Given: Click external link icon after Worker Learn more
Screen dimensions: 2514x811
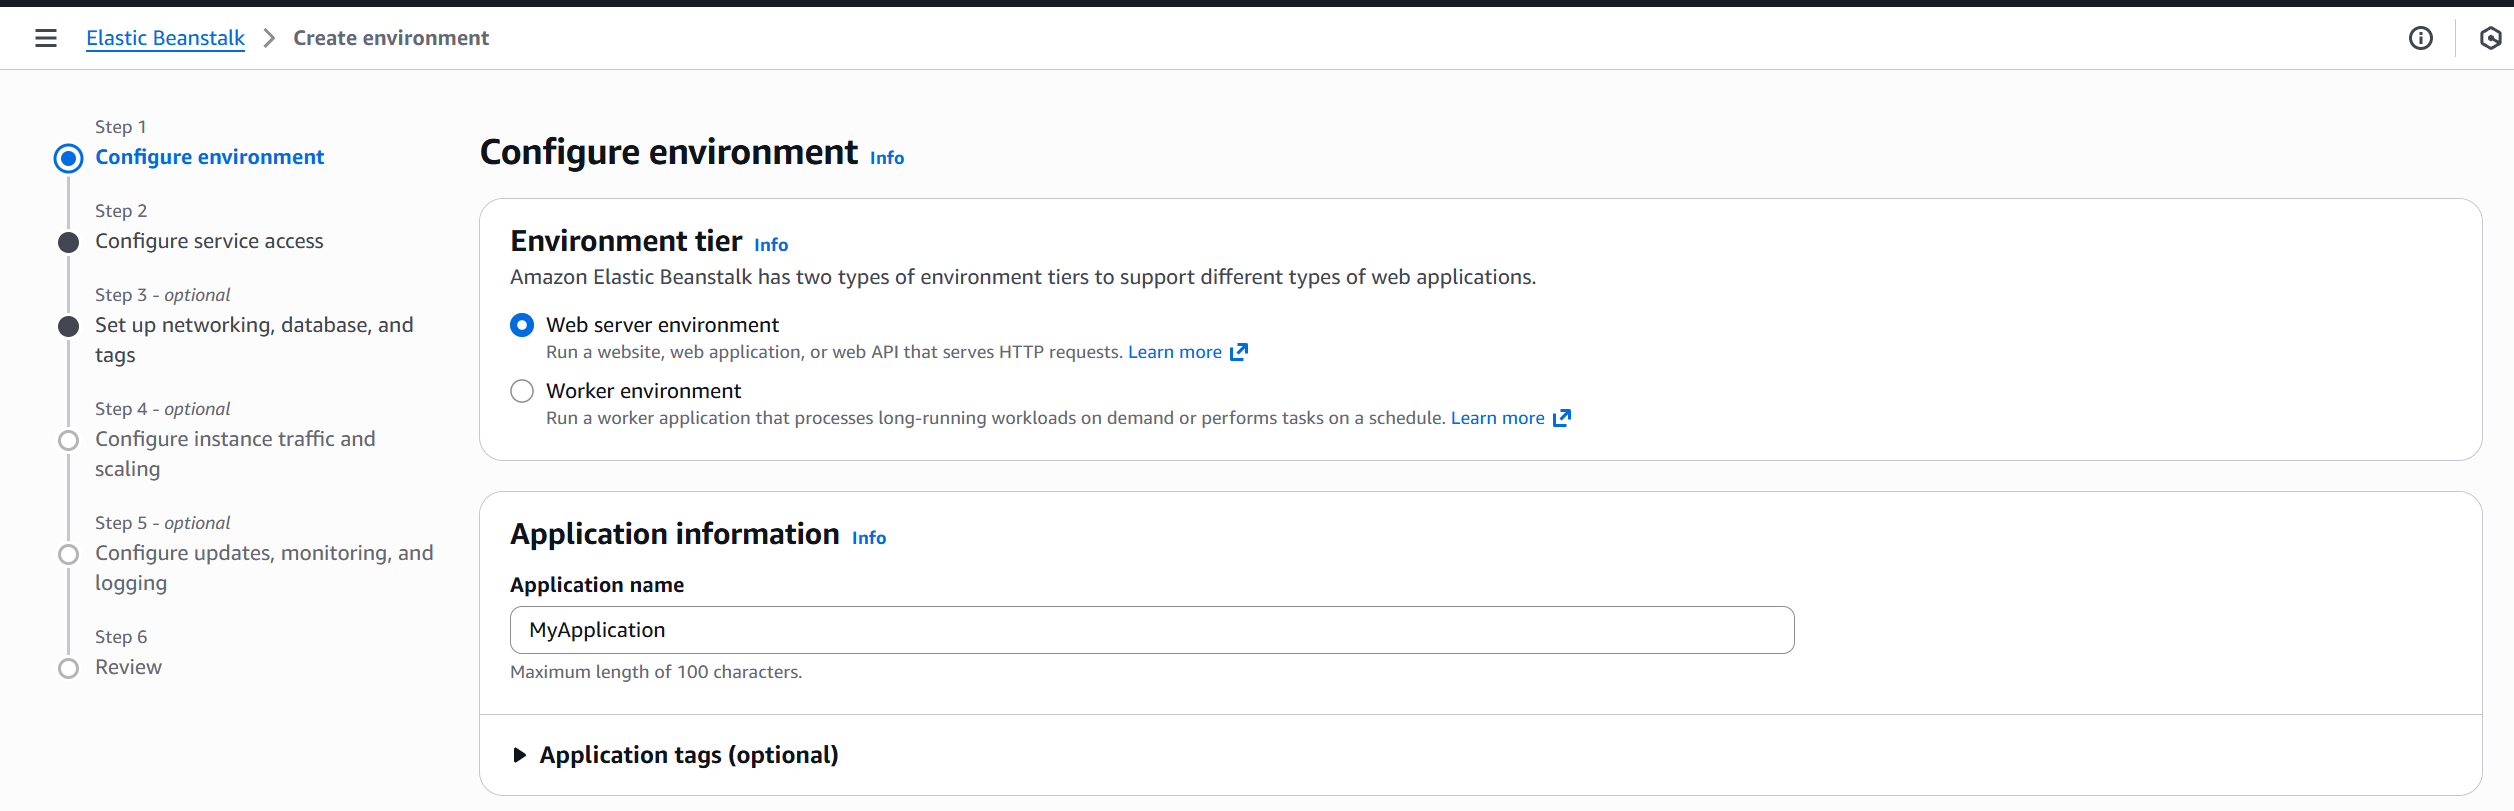Looking at the screenshot, I should pyautogui.click(x=1562, y=418).
